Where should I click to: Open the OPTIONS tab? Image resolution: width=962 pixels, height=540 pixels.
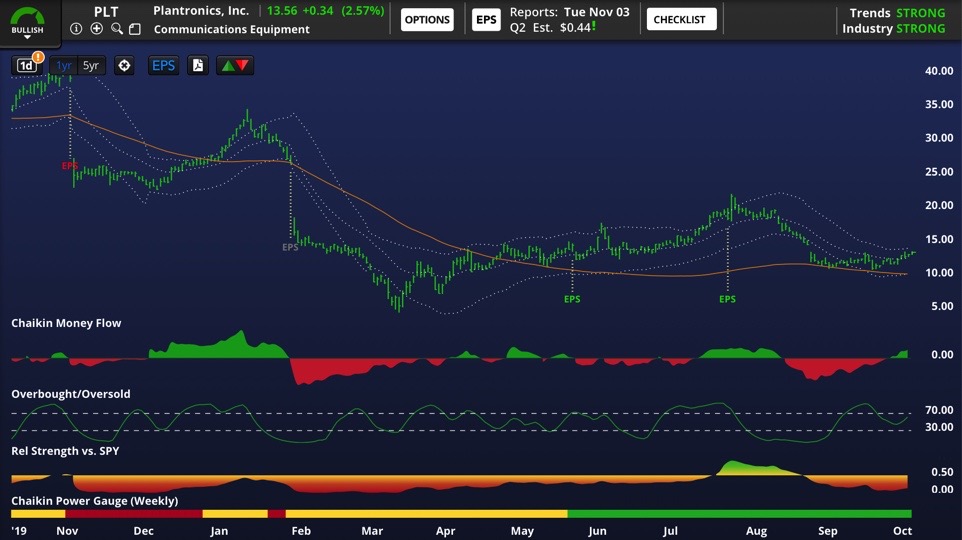click(427, 20)
